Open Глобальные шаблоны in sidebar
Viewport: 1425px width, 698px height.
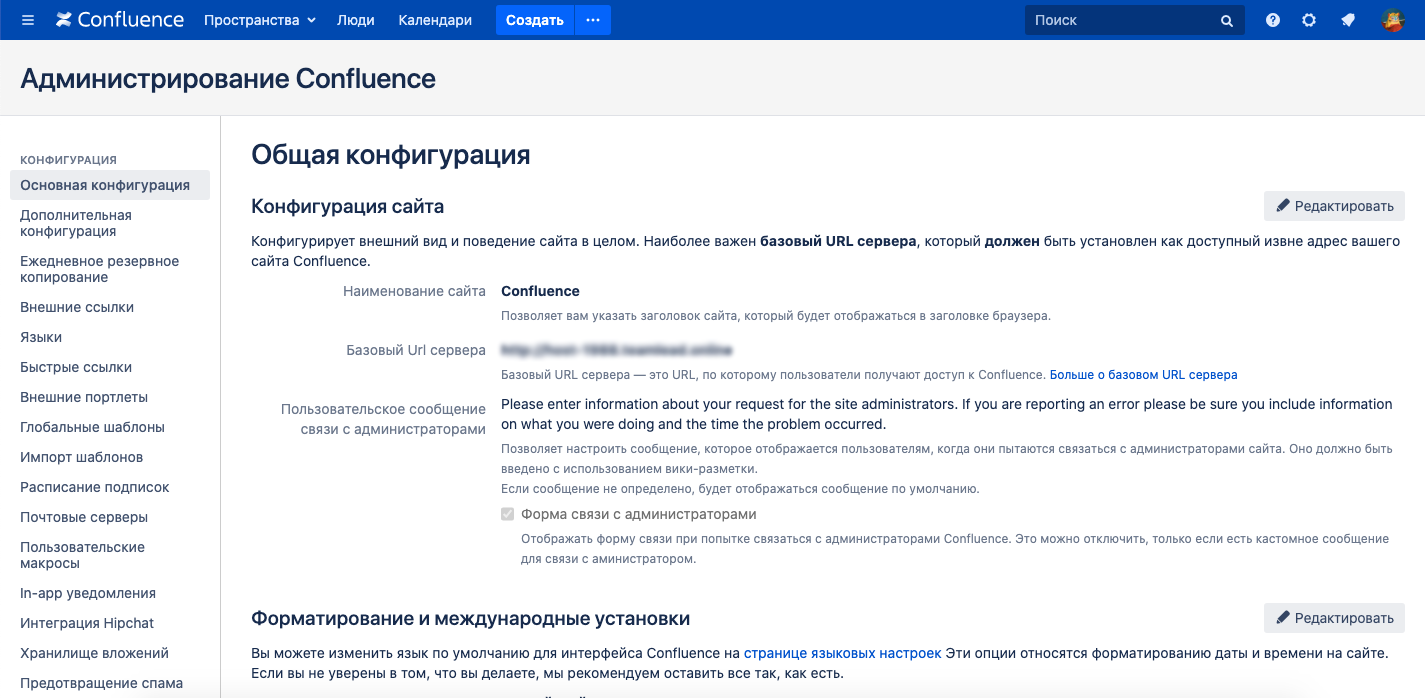pos(92,427)
